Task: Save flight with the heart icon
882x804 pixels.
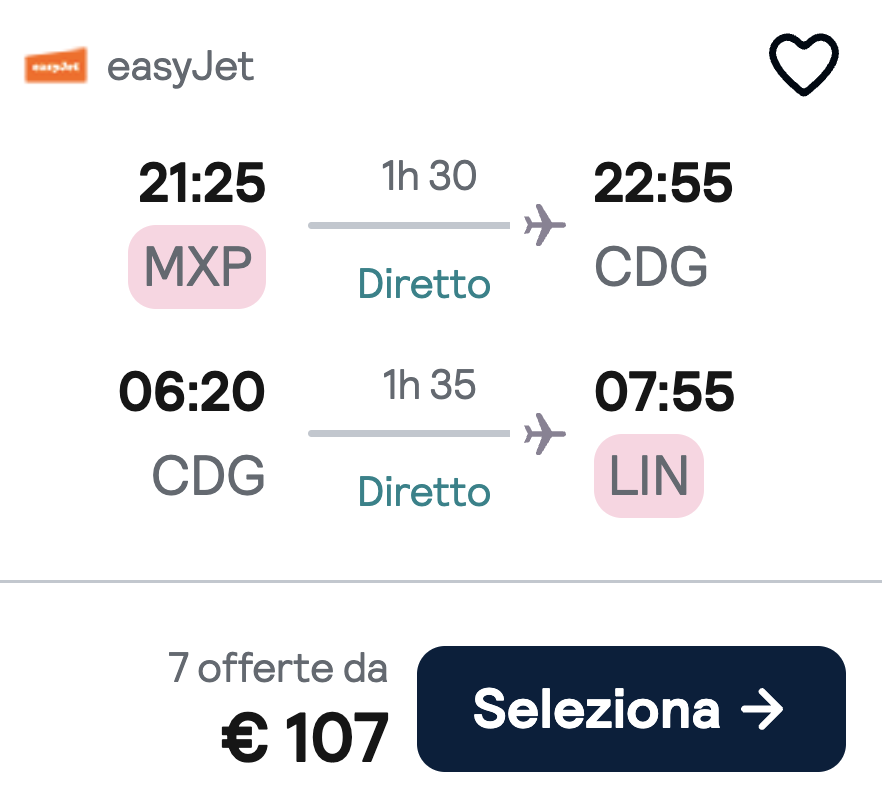Action: [x=803, y=66]
